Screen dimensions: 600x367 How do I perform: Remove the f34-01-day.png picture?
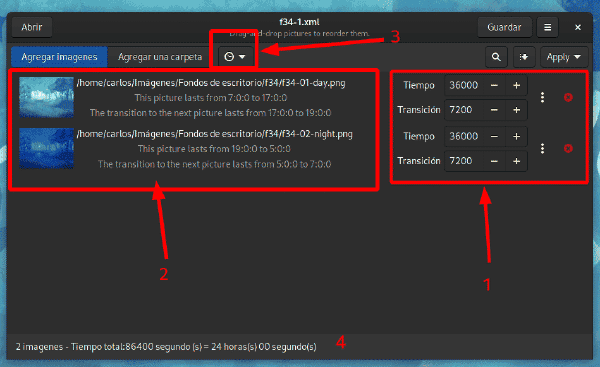click(x=568, y=98)
